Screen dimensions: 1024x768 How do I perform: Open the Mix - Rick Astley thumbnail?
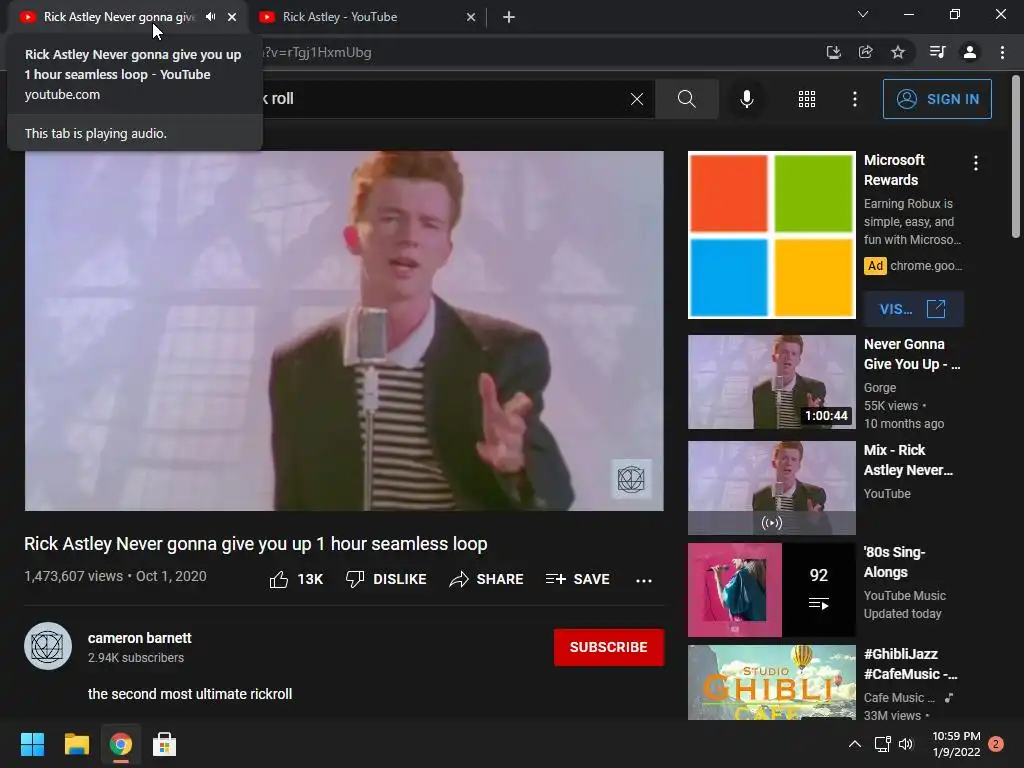click(x=772, y=488)
